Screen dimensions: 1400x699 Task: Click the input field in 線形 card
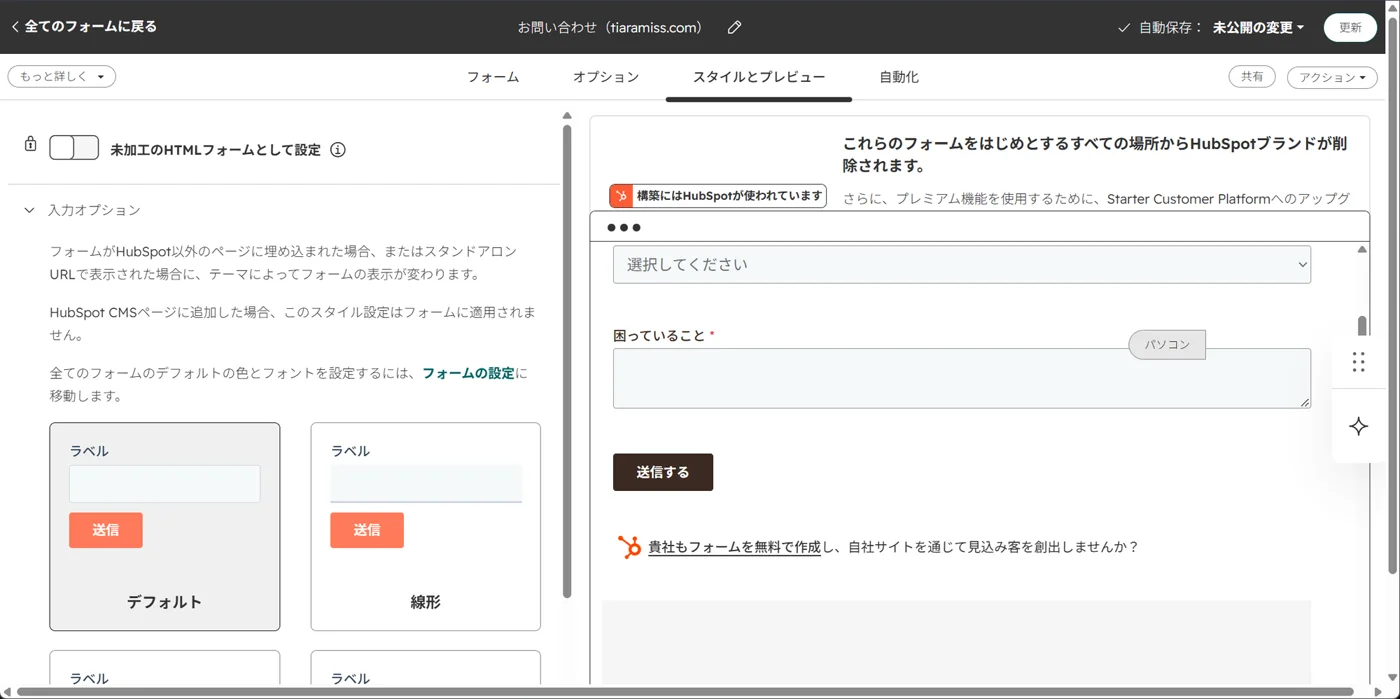click(426, 484)
